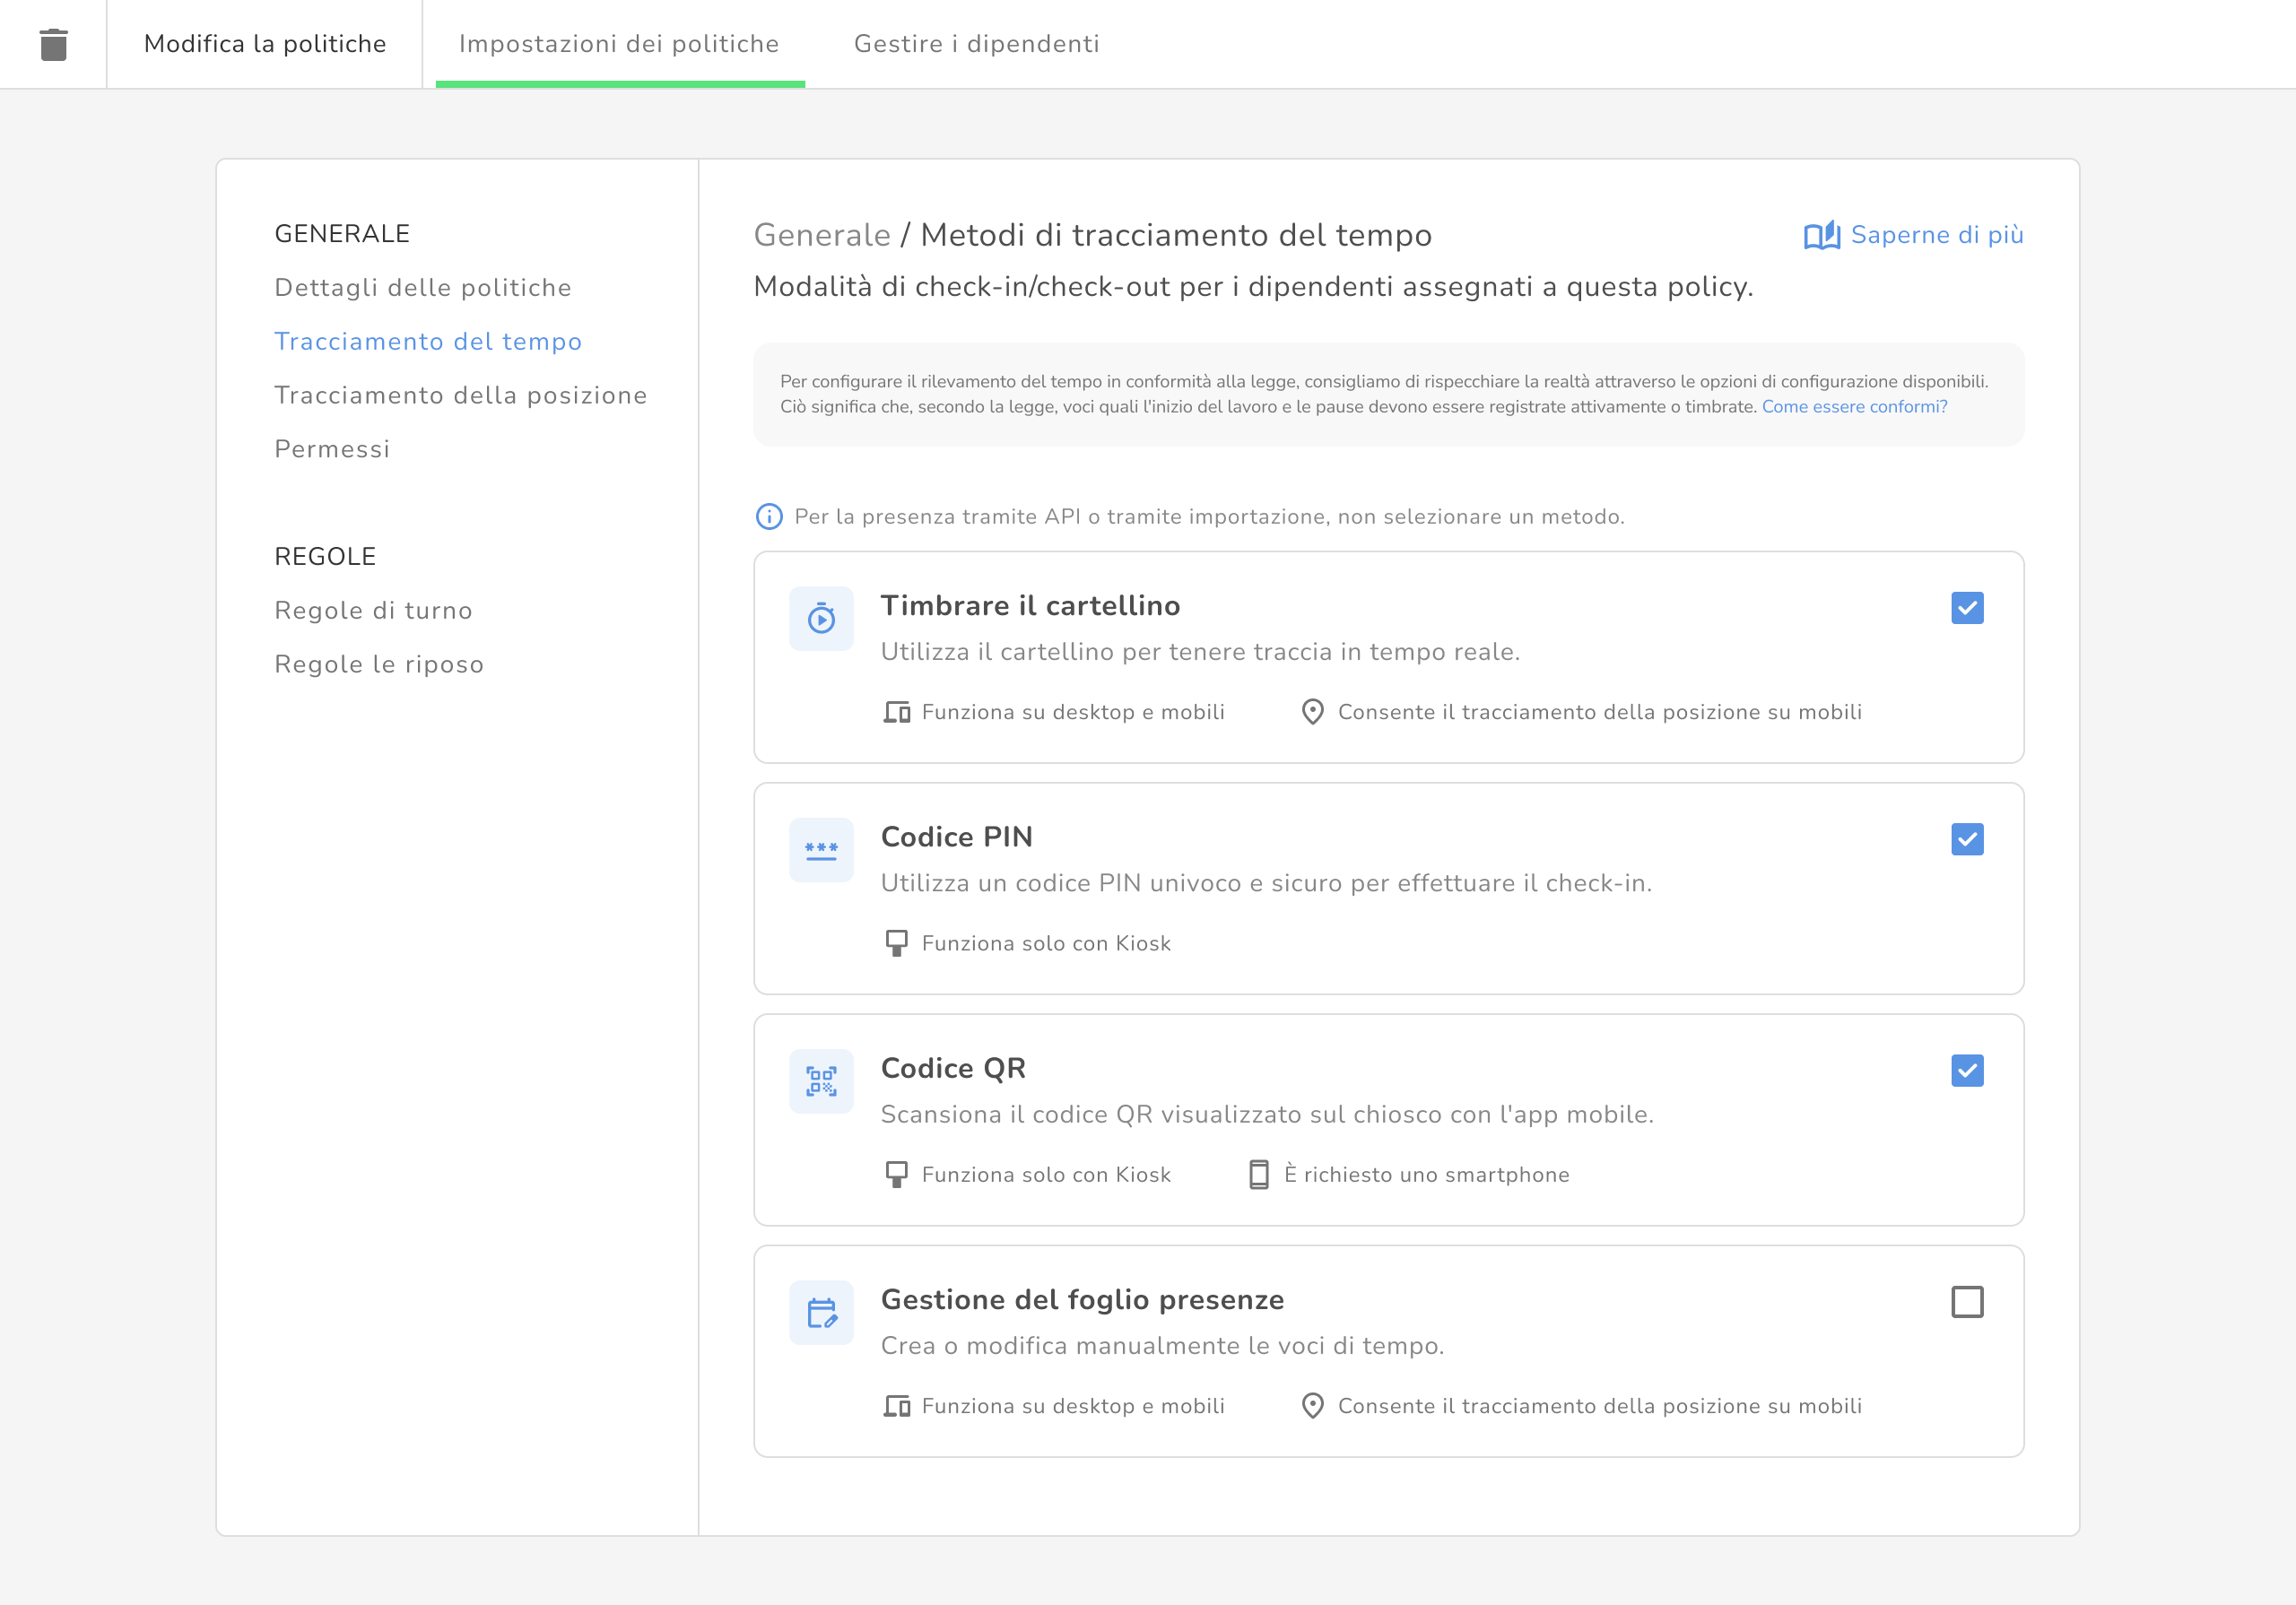This screenshot has height=1605, width=2296.
Task: Click the blue info circle icon
Action: (x=768, y=516)
